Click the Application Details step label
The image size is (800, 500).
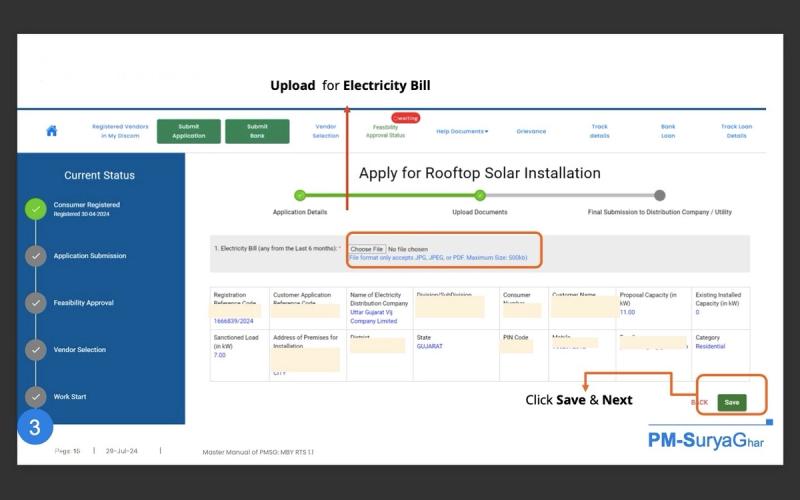[x=300, y=212]
